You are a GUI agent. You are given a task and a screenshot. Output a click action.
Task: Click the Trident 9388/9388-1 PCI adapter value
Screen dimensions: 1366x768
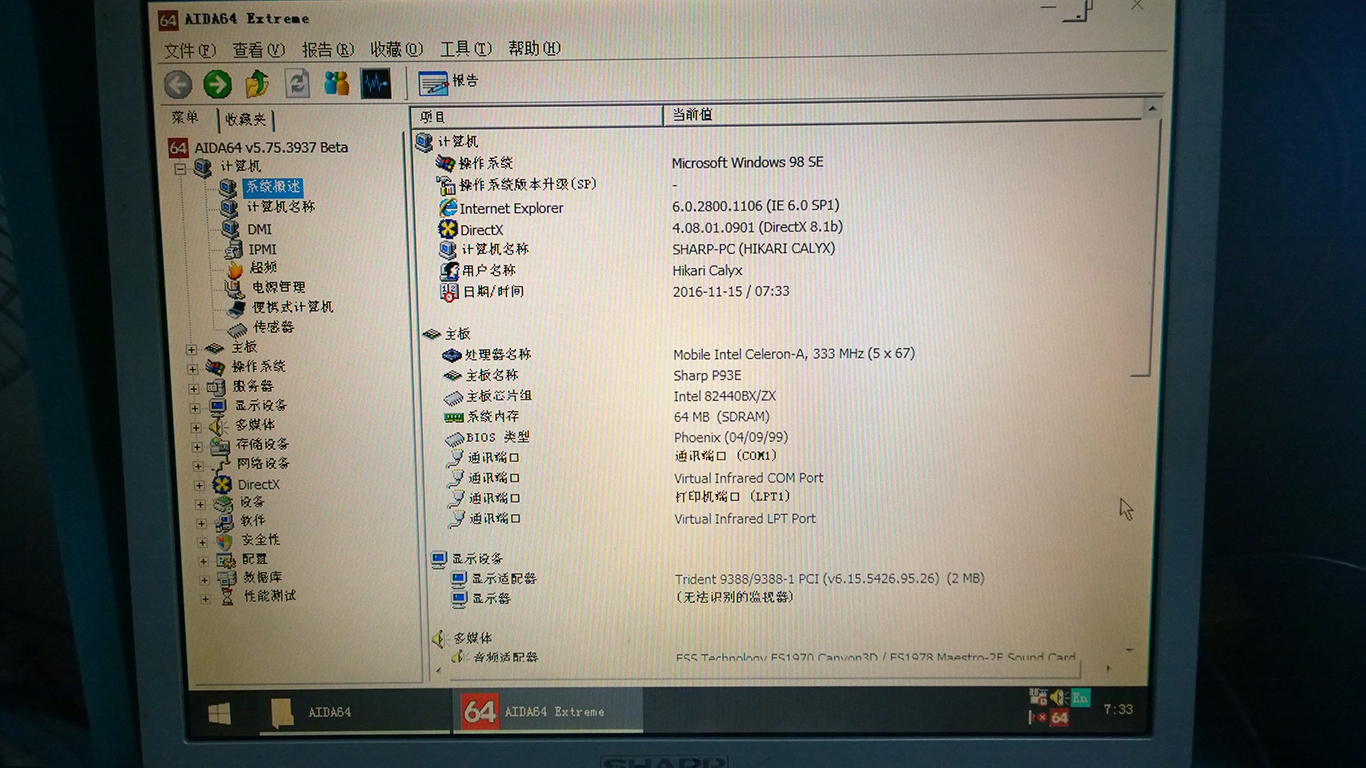click(829, 578)
